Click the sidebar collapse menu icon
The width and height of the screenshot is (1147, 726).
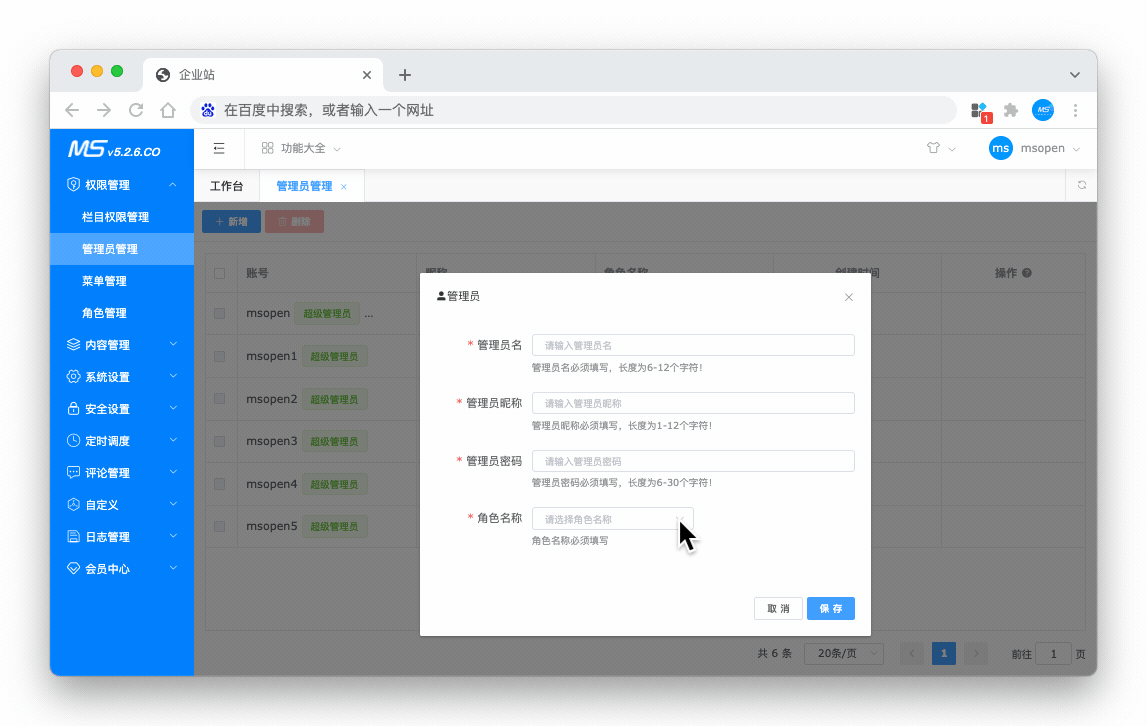[219, 148]
